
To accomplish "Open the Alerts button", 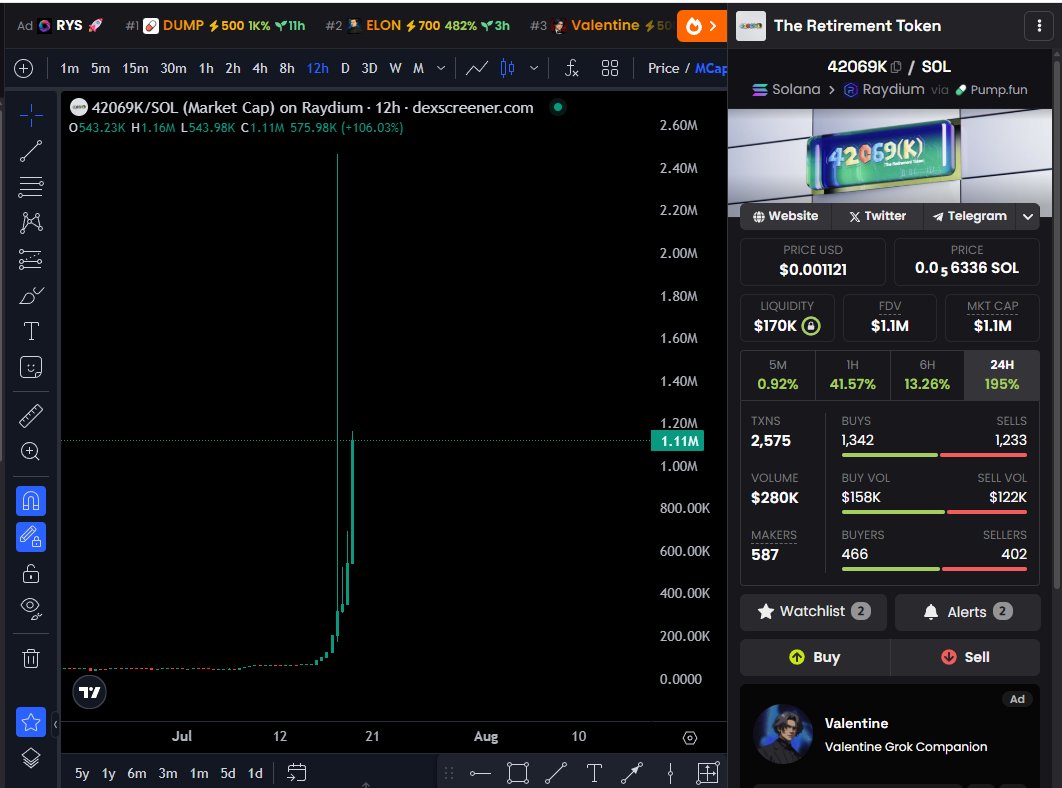I will coord(967,612).
